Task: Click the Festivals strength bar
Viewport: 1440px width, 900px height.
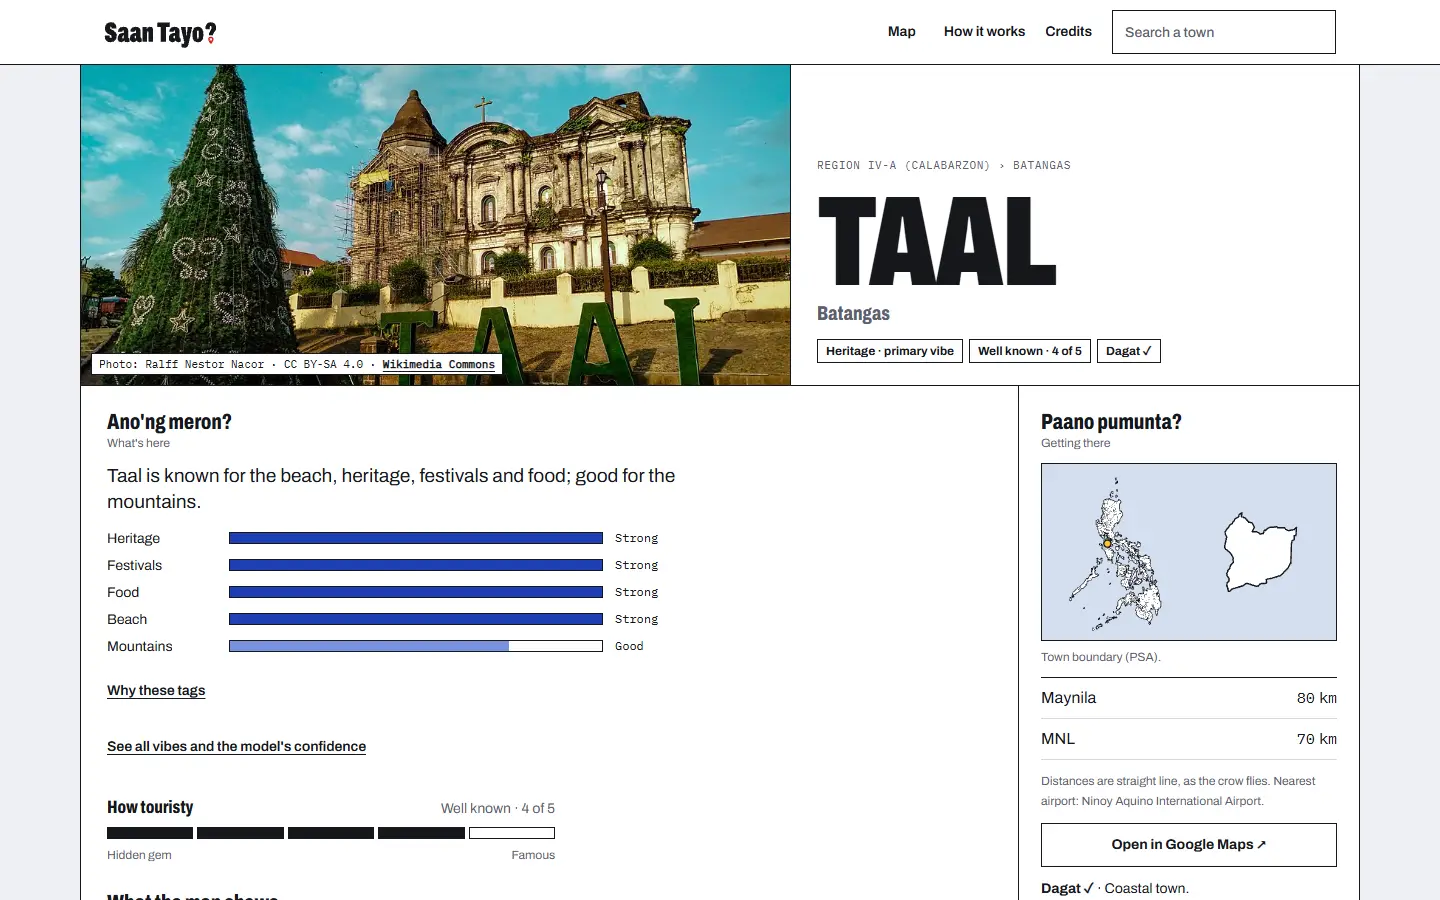Action: coord(416,565)
